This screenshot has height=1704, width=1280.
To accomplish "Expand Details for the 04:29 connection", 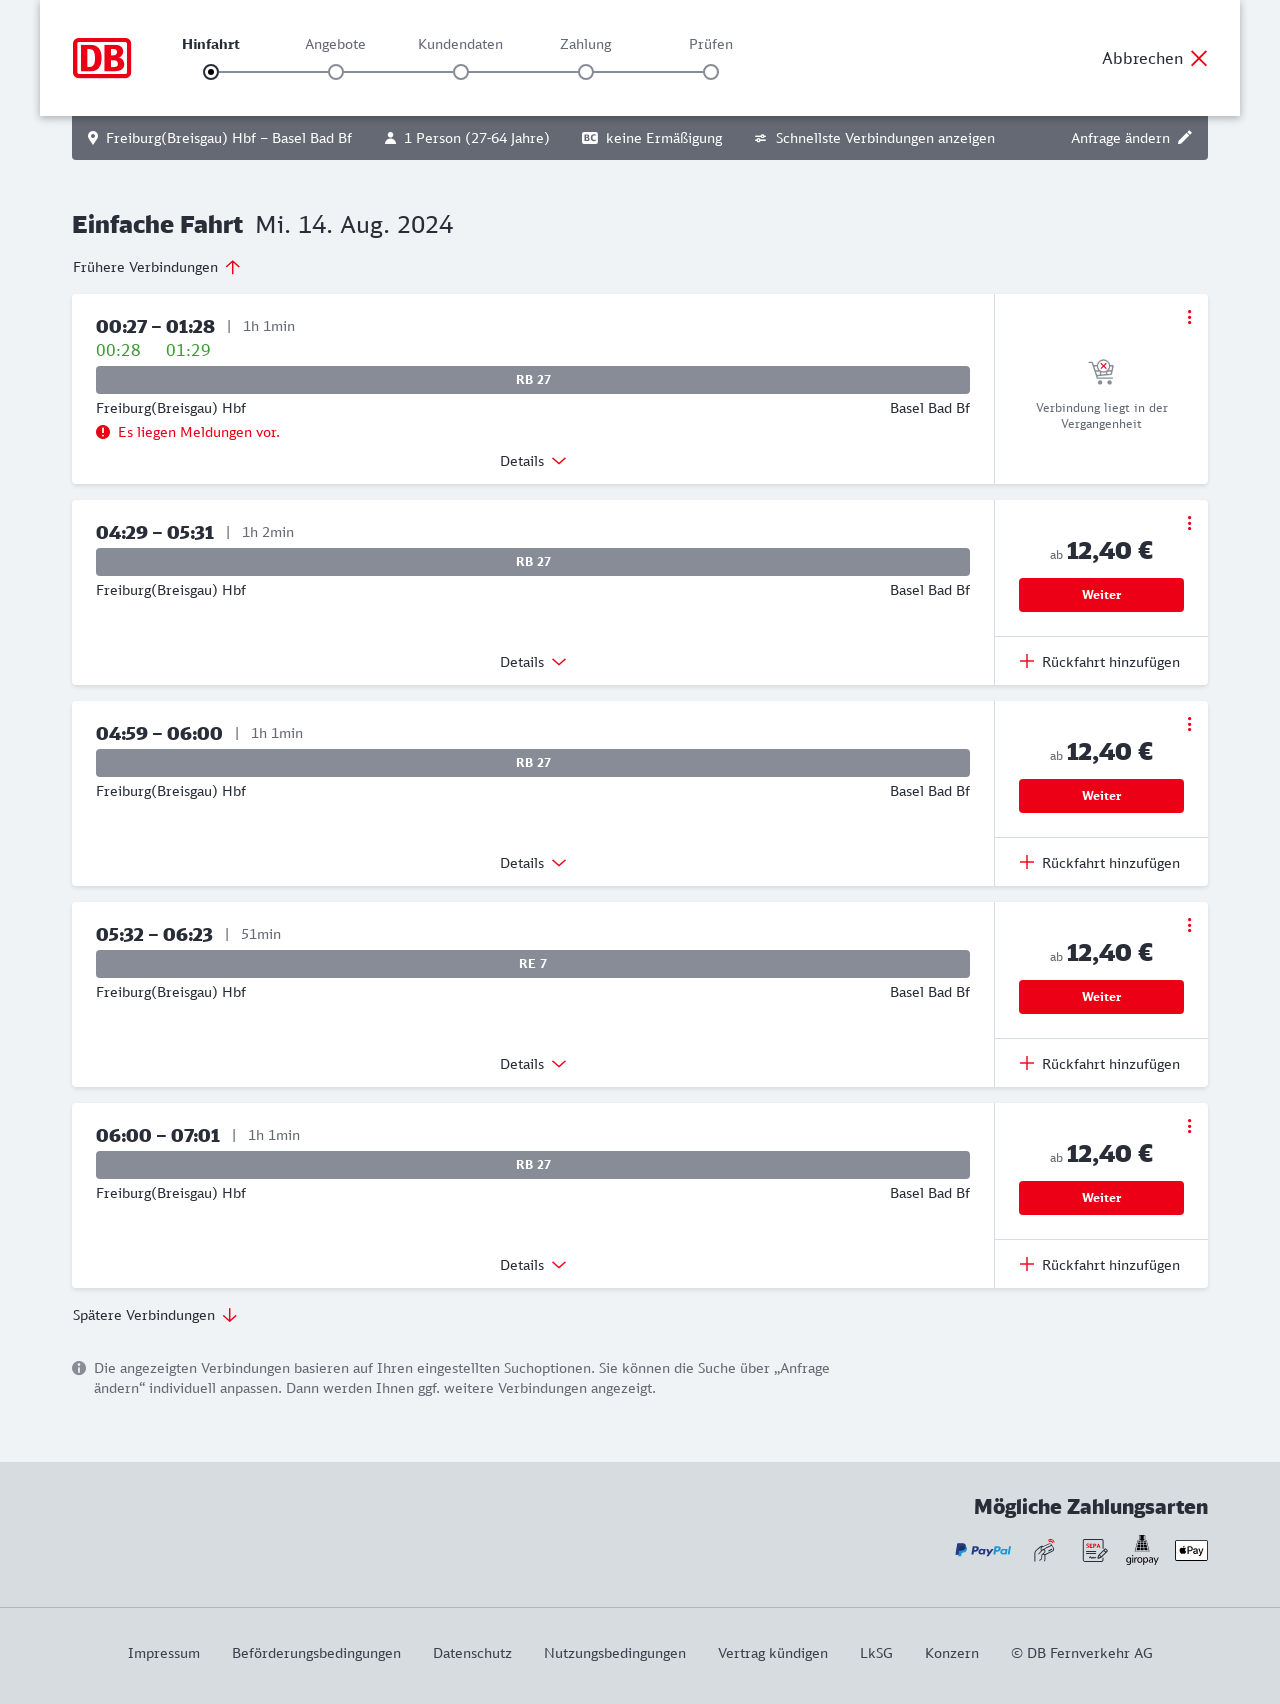I will point(533,662).
